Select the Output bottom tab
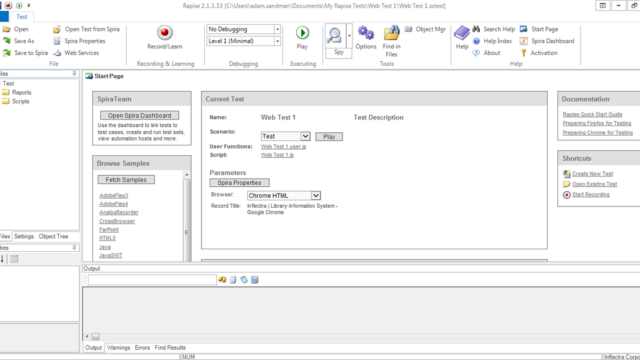The height and width of the screenshot is (360, 640). (x=93, y=348)
